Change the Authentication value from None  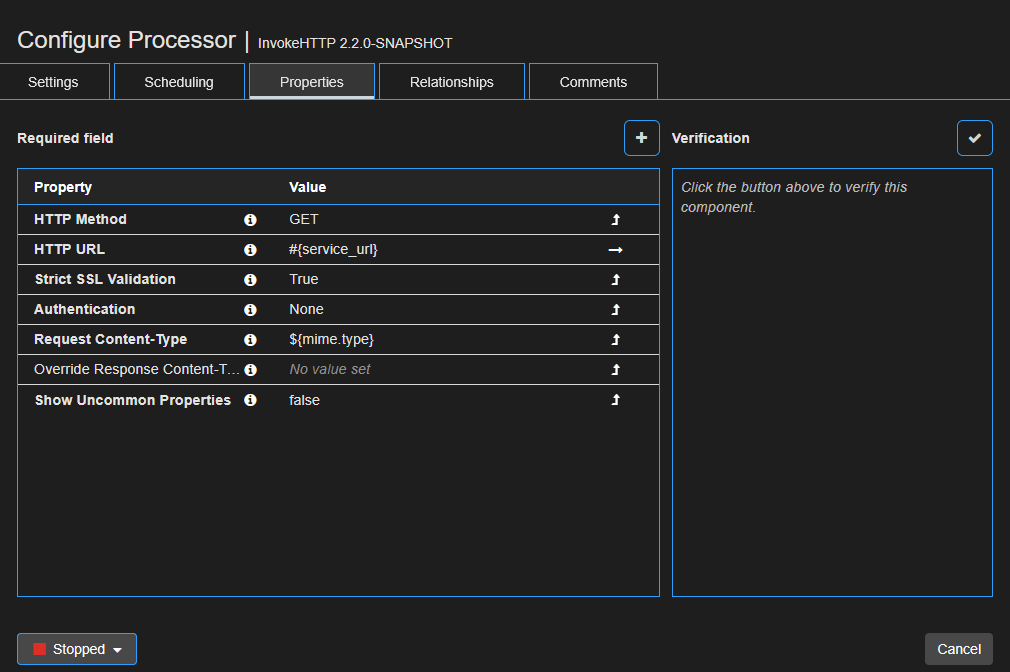point(430,309)
